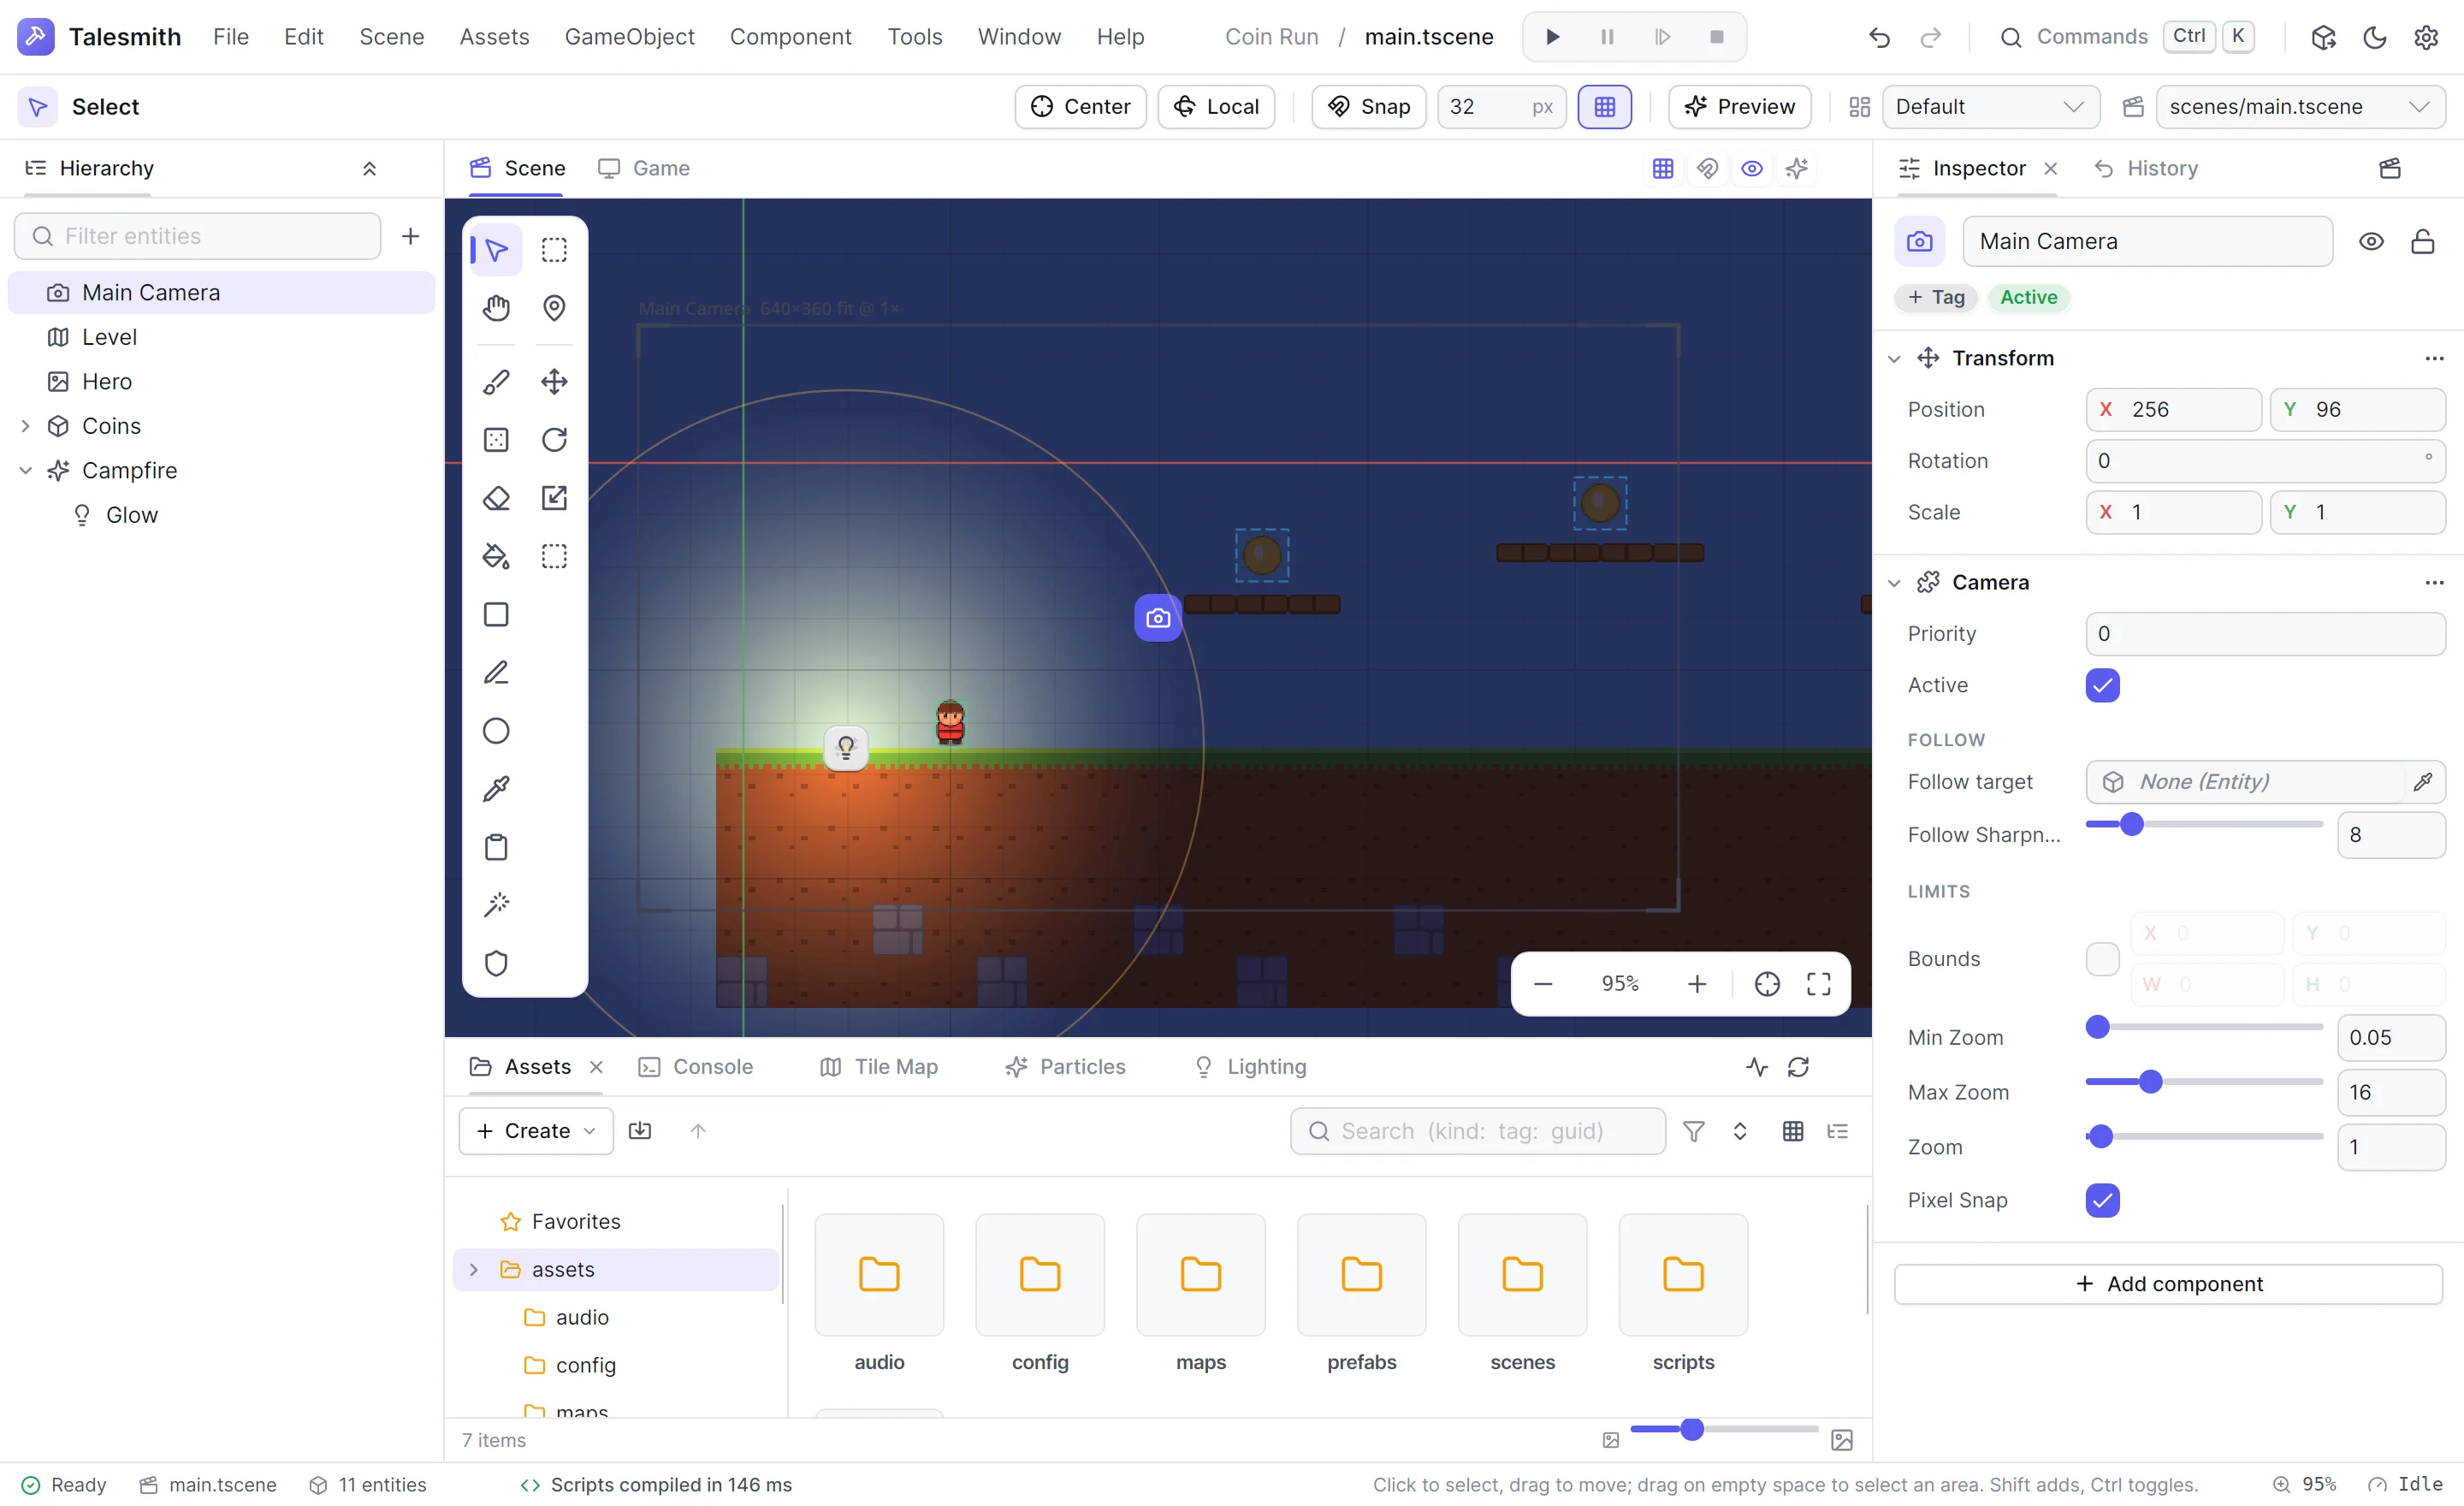Choose the Magic Wand tool
The width and height of the screenshot is (2464, 1506).
[x=496, y=905]
